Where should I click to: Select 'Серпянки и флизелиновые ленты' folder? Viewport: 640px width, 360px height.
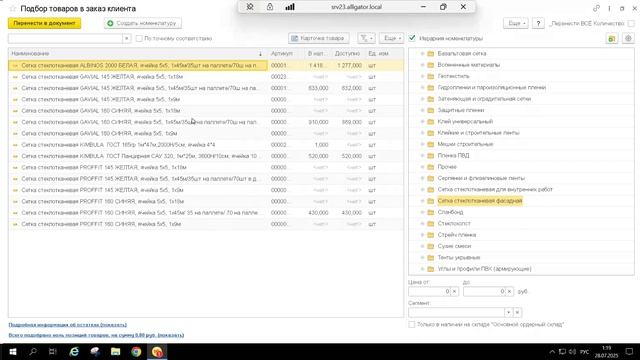[x=481, y=178]
